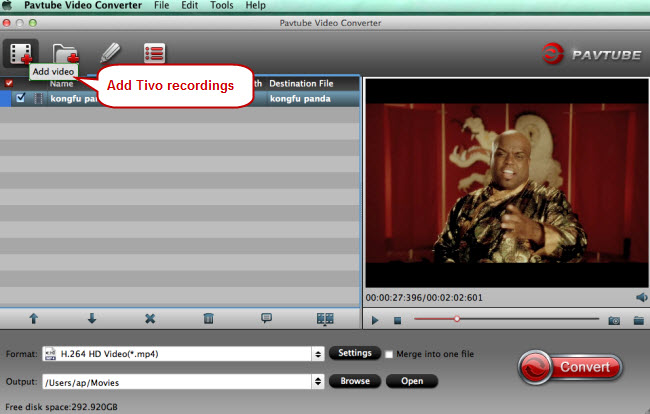Screen dimensions: 650x414
Task: Click the Destination File column header
Action: click(301, 83)
